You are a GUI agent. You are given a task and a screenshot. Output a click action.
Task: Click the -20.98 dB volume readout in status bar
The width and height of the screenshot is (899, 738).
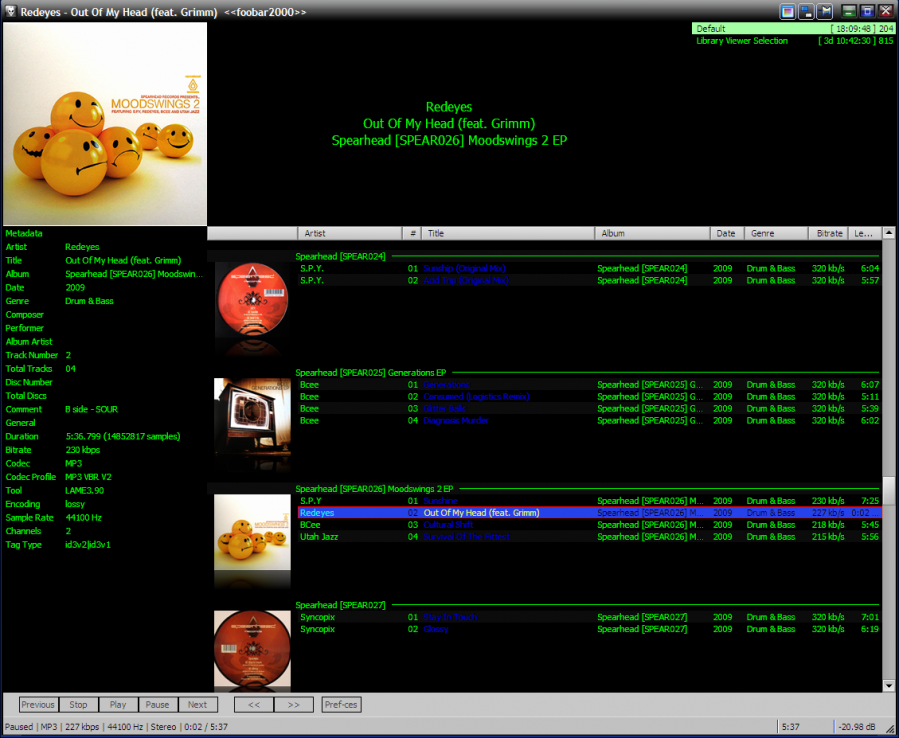[x=857, y=727]
